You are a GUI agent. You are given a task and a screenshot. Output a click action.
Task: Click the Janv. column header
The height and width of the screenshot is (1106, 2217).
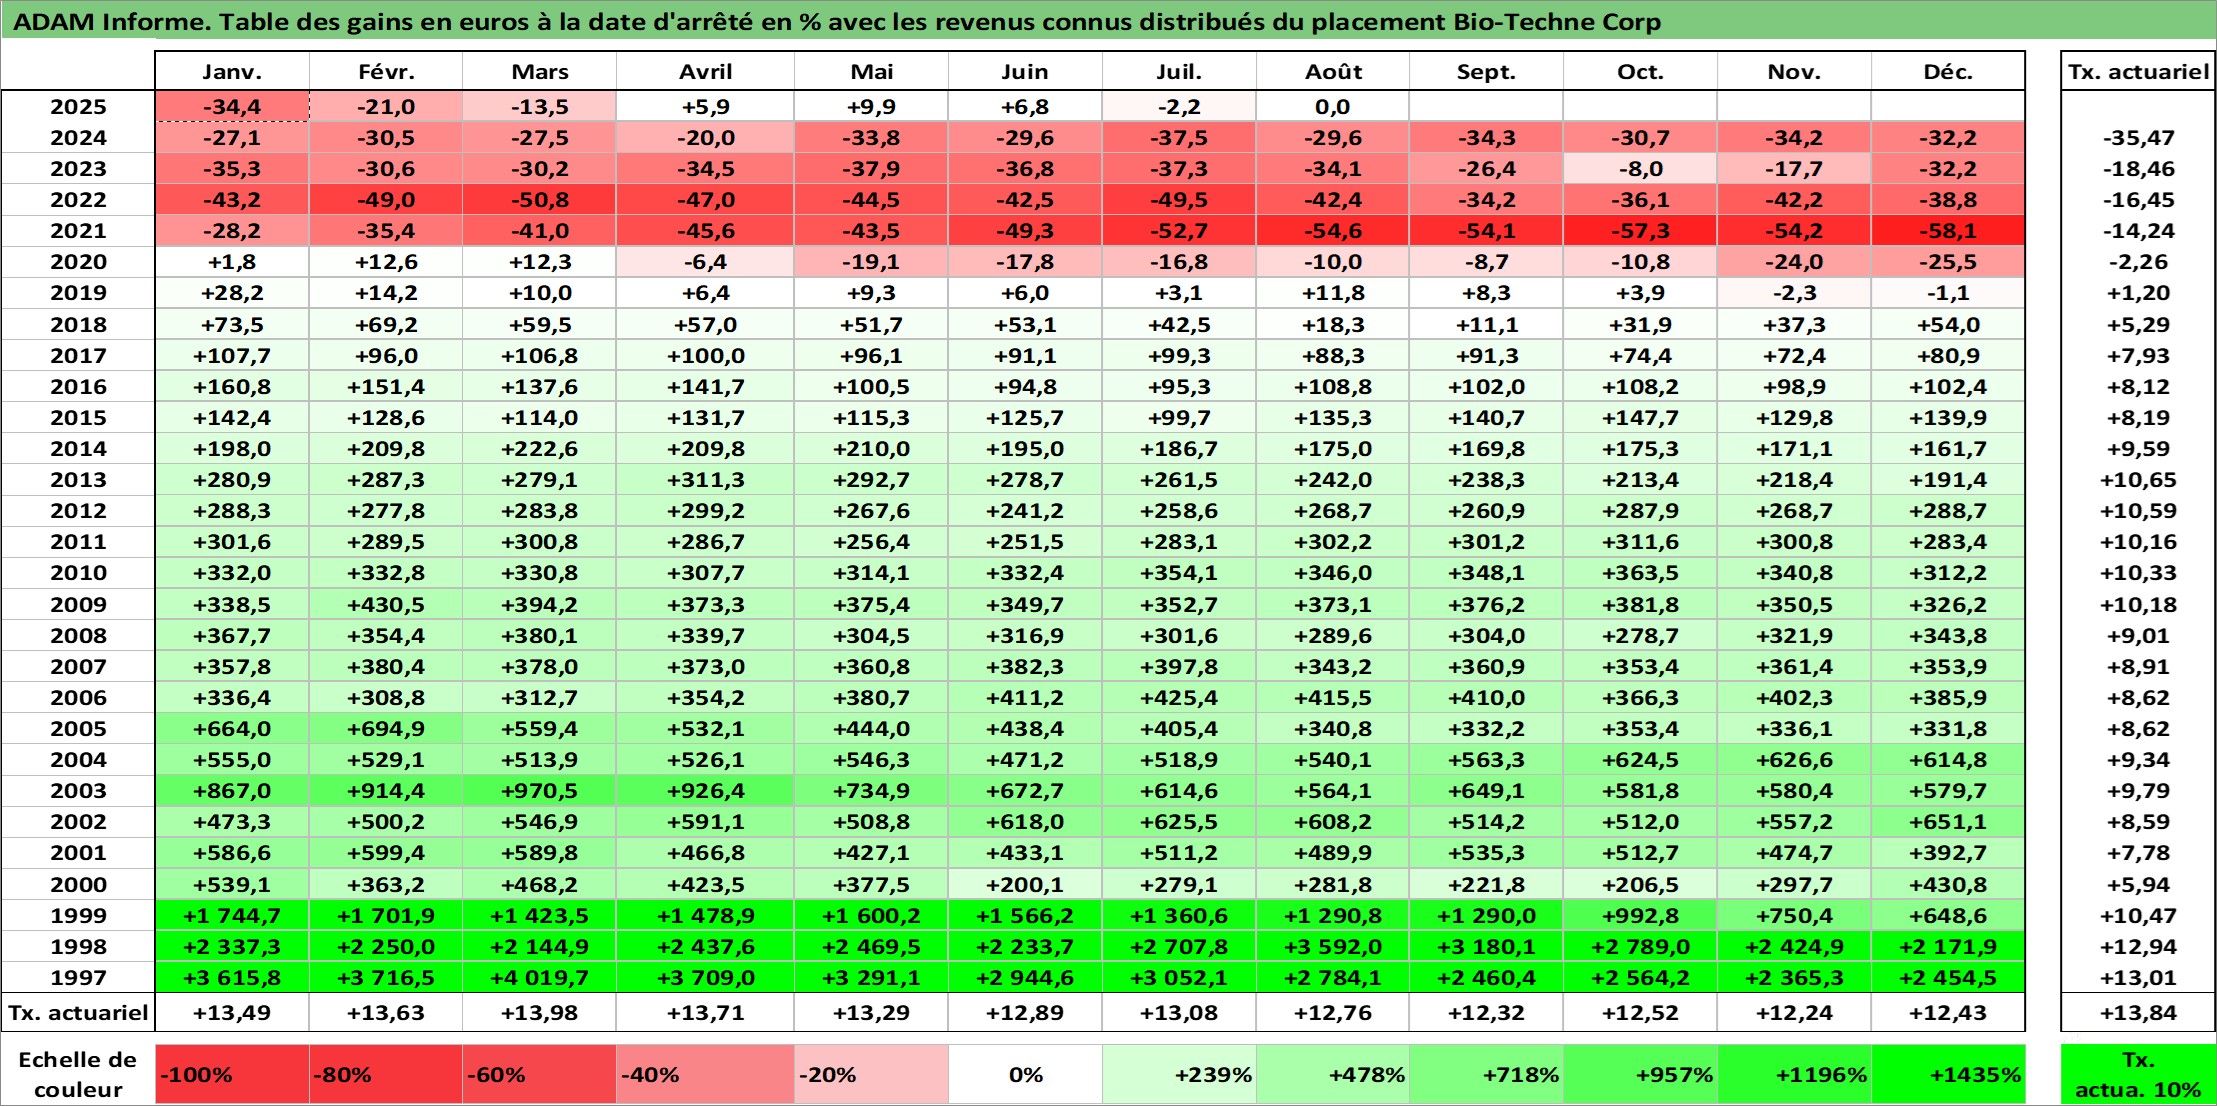[x=232, y=72]
